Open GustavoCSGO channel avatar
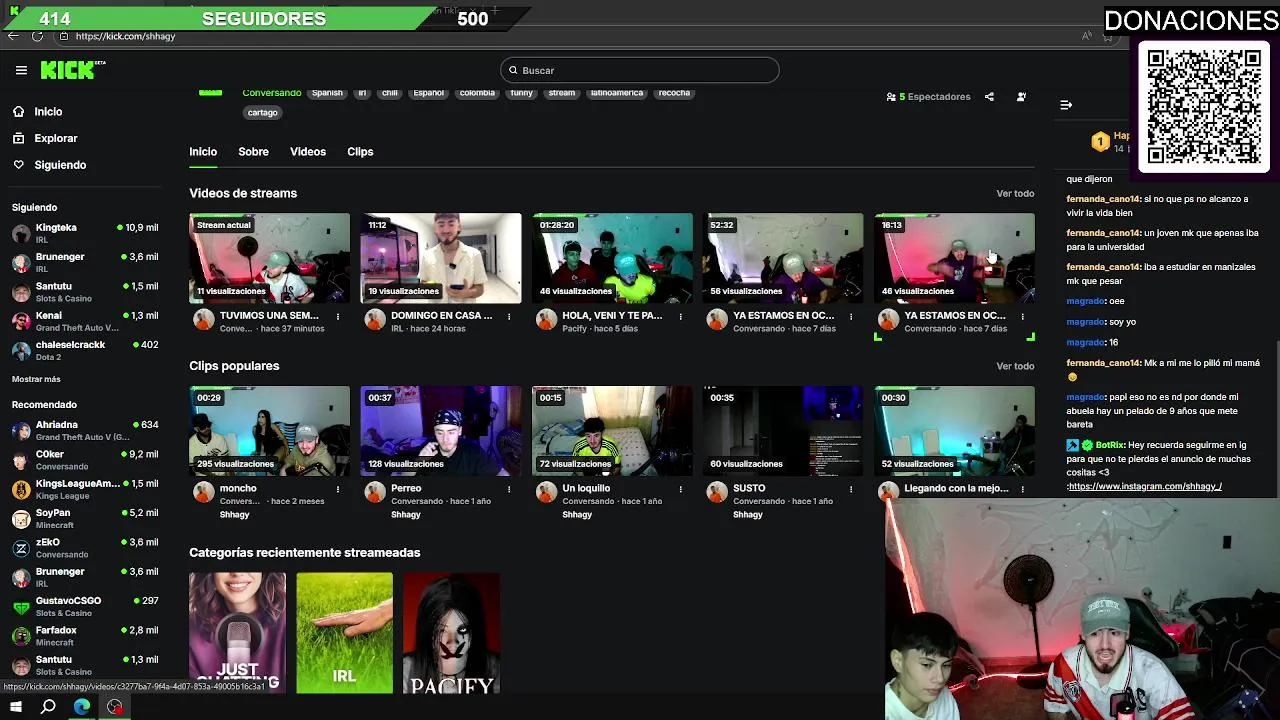This screenshot has width=1280, height=720. [21, 606]
